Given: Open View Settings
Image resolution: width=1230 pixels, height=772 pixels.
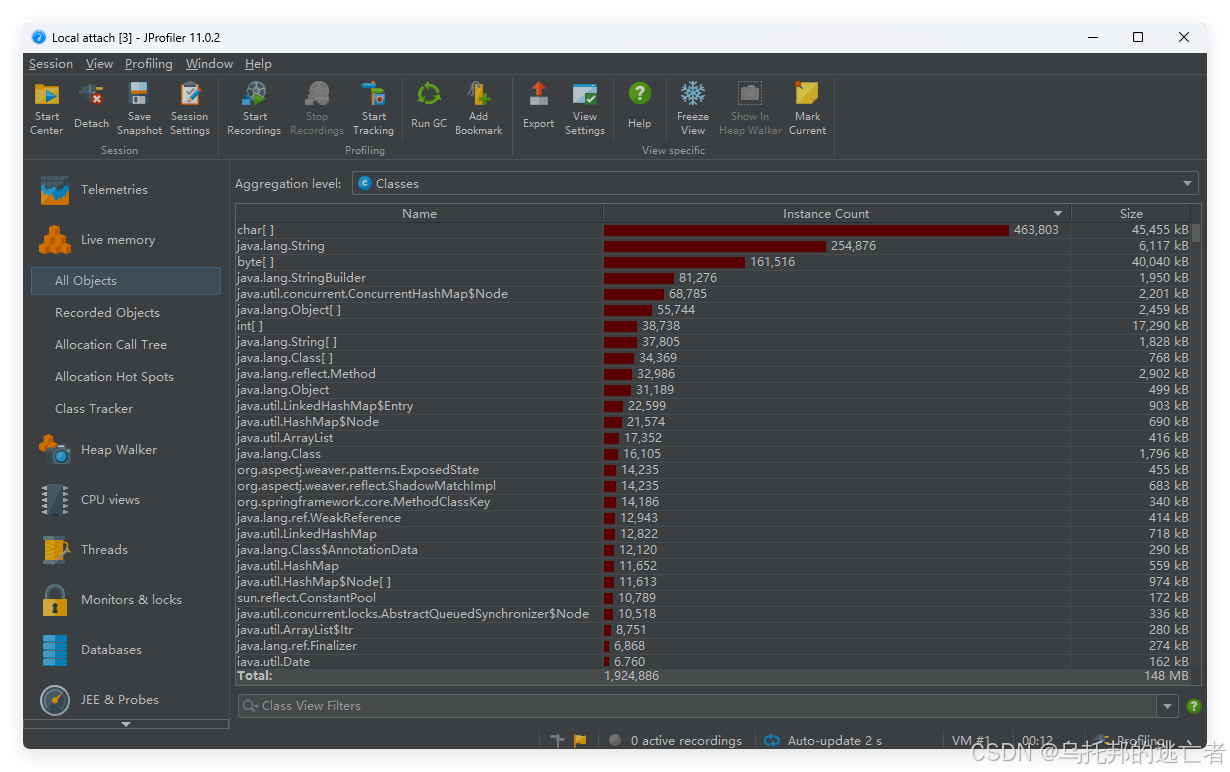Looking at the screenshot, I should click(x=585, y=108).
